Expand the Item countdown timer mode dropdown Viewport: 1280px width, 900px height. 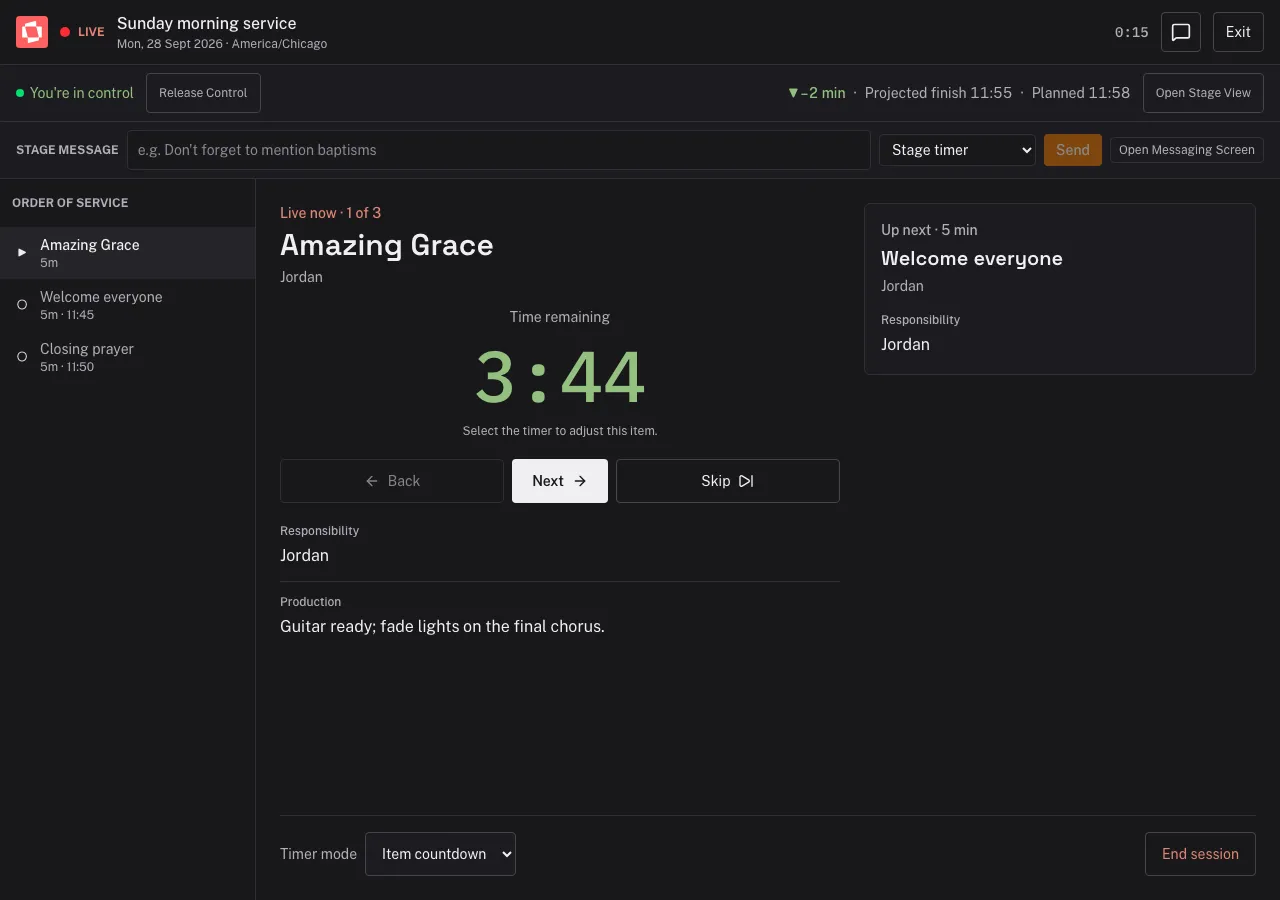click(x=440, y=854)
